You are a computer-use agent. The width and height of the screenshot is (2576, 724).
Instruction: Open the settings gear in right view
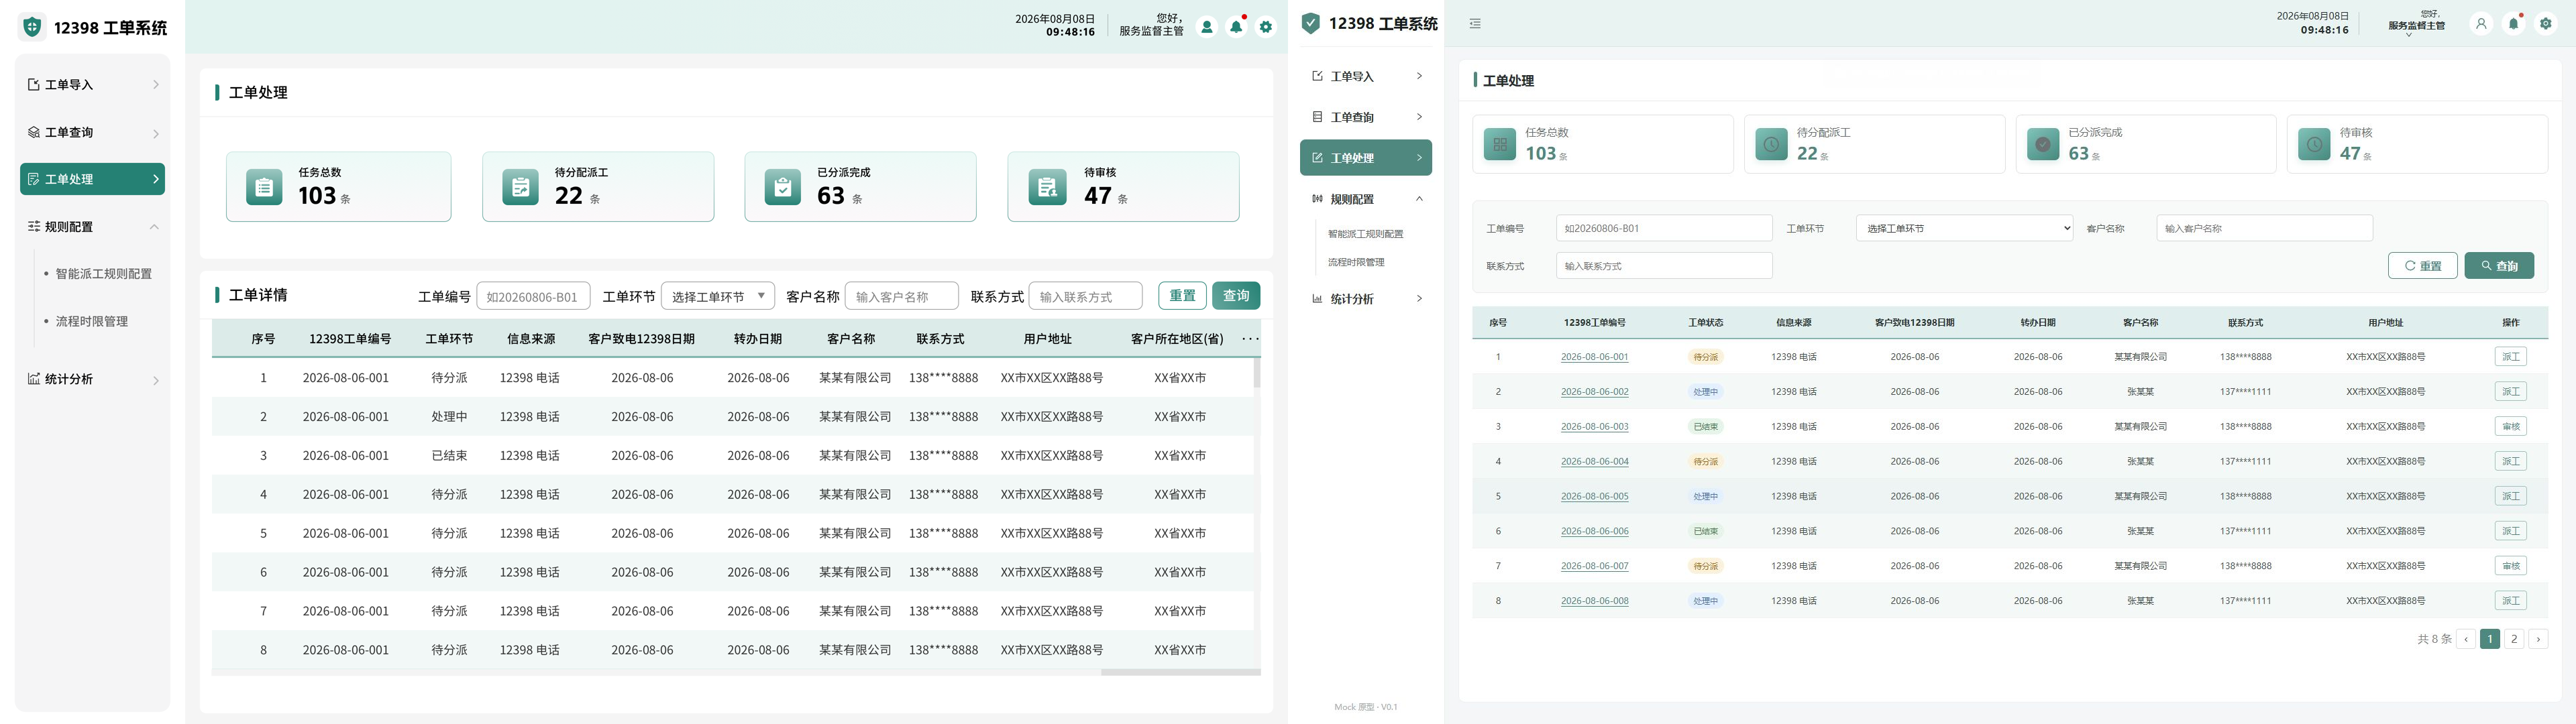2546,24
